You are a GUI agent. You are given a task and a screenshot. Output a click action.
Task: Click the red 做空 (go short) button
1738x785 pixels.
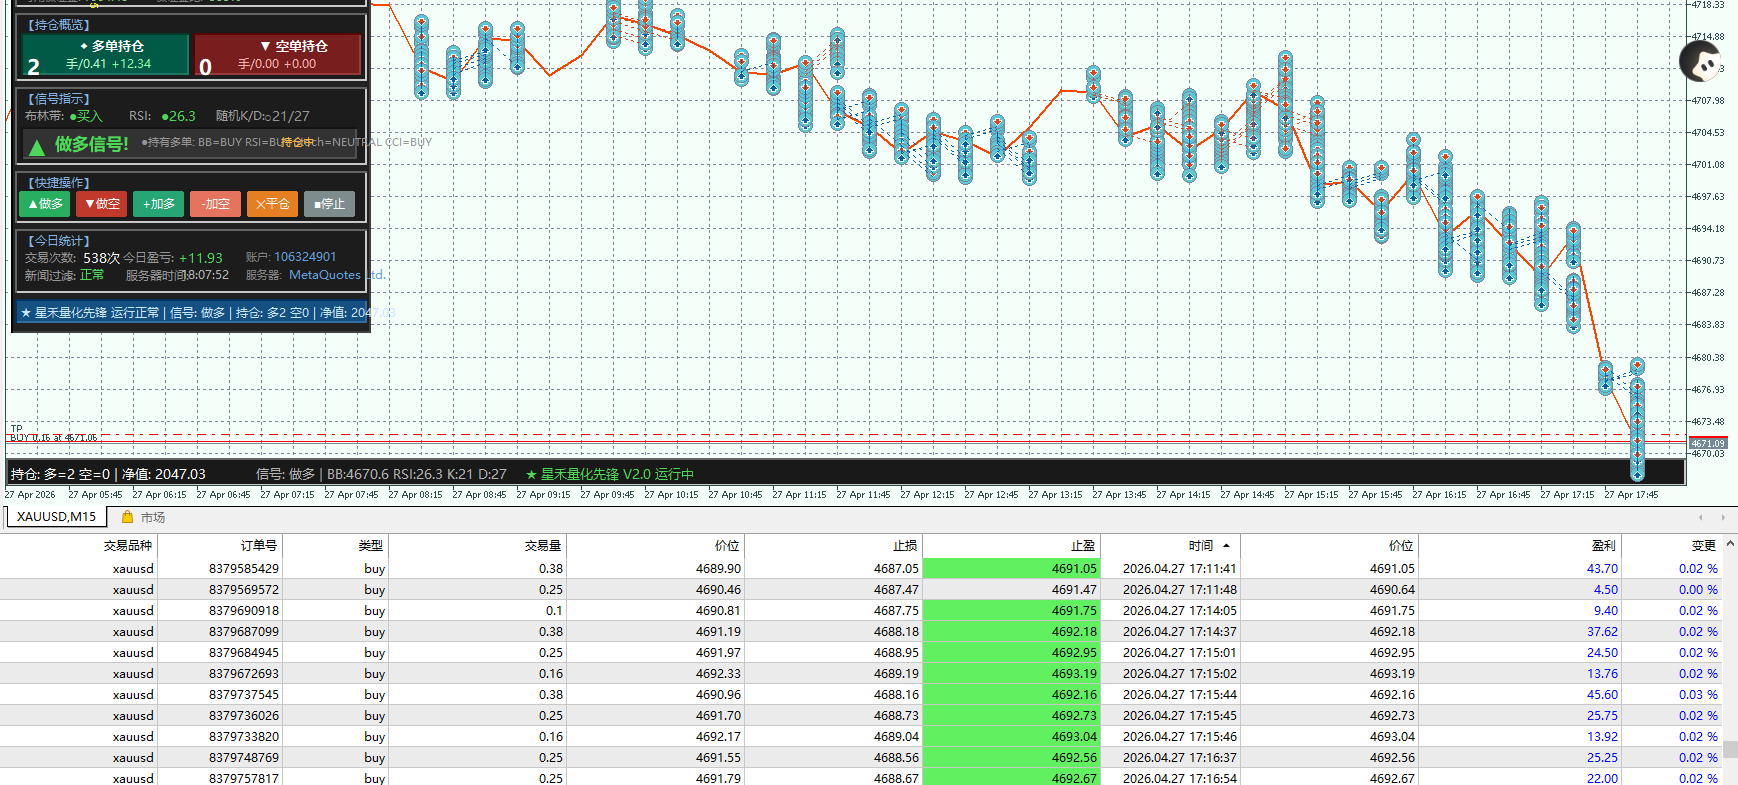tap(101, 204)
